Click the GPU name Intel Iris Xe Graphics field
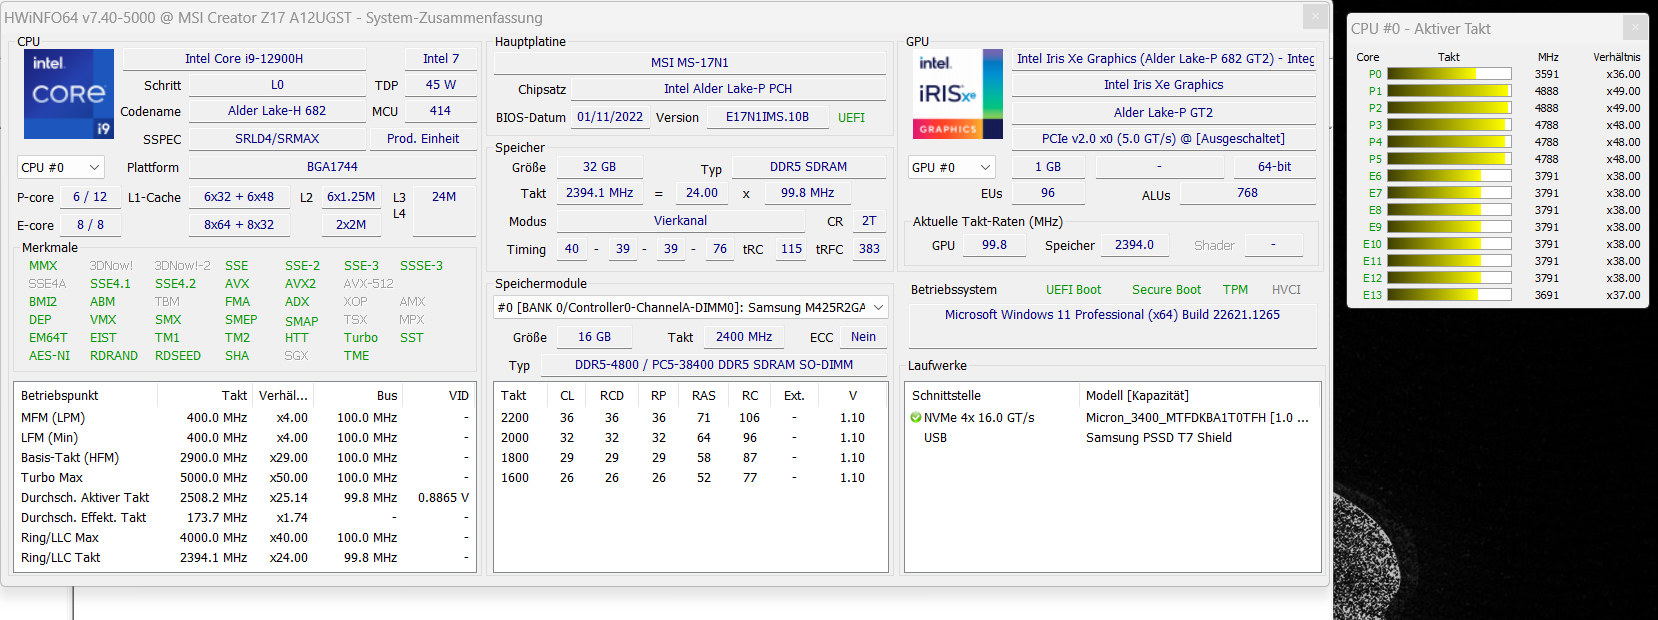 coord(1164,85)
